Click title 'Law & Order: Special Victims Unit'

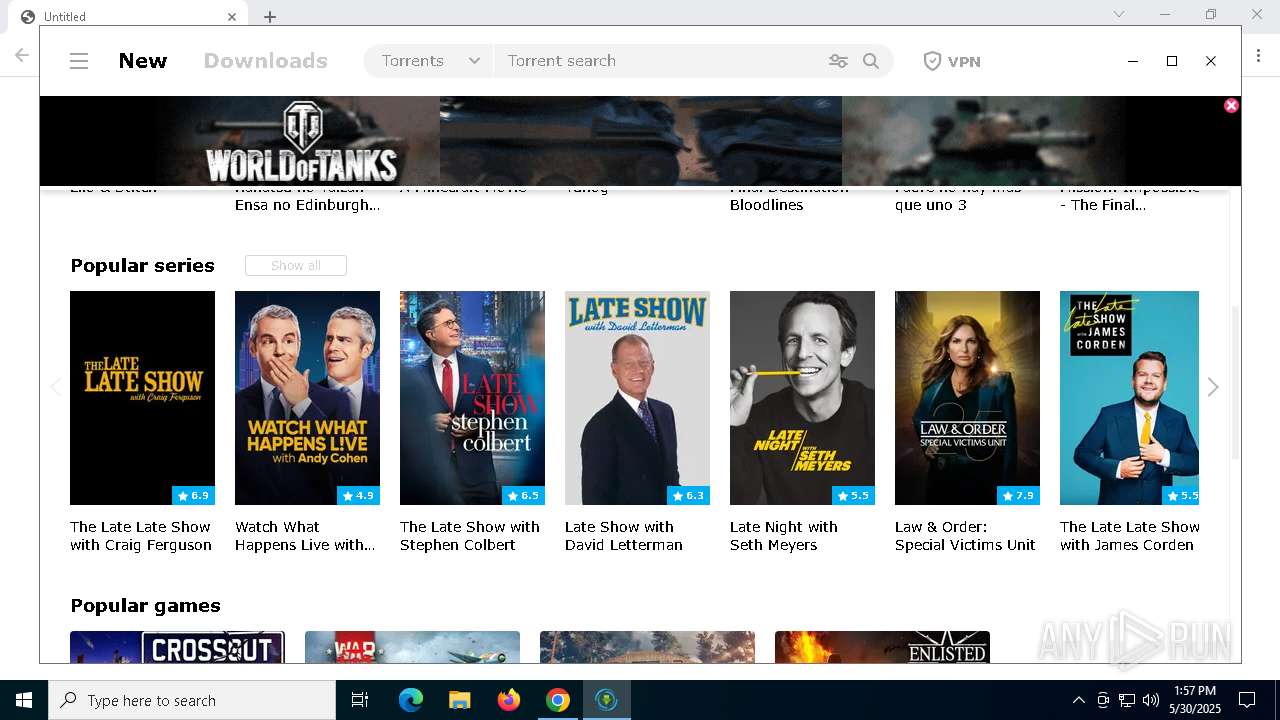coord(965,536)
